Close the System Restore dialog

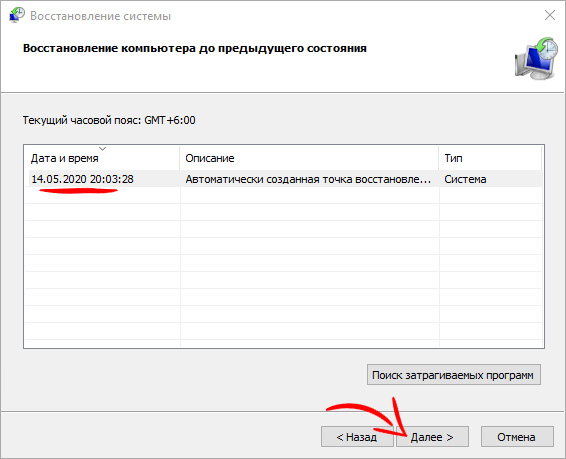coord(550,15)
